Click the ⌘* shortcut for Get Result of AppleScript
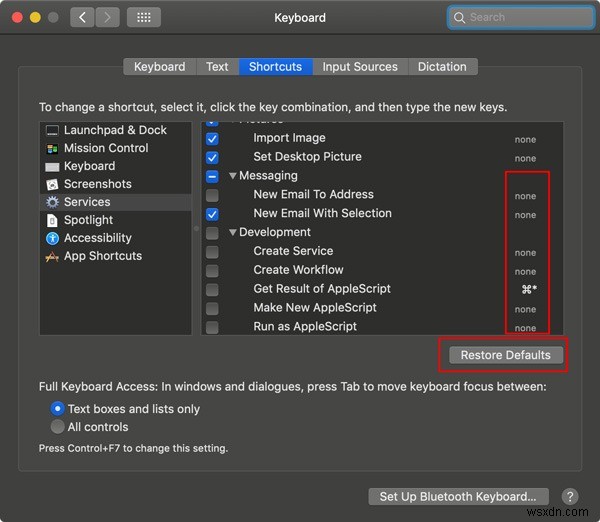 (529, 289)
